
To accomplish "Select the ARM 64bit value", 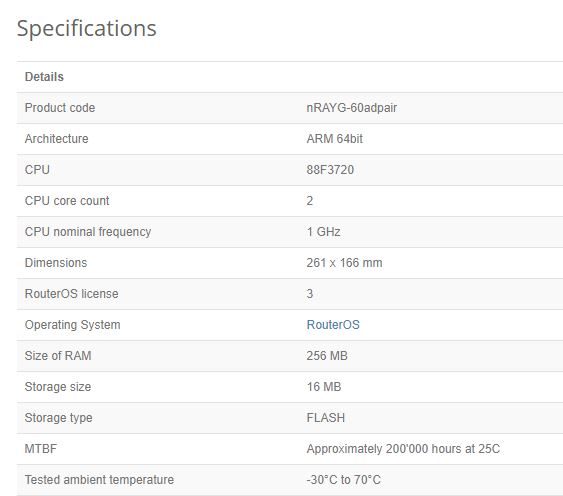I will (335, 139).
